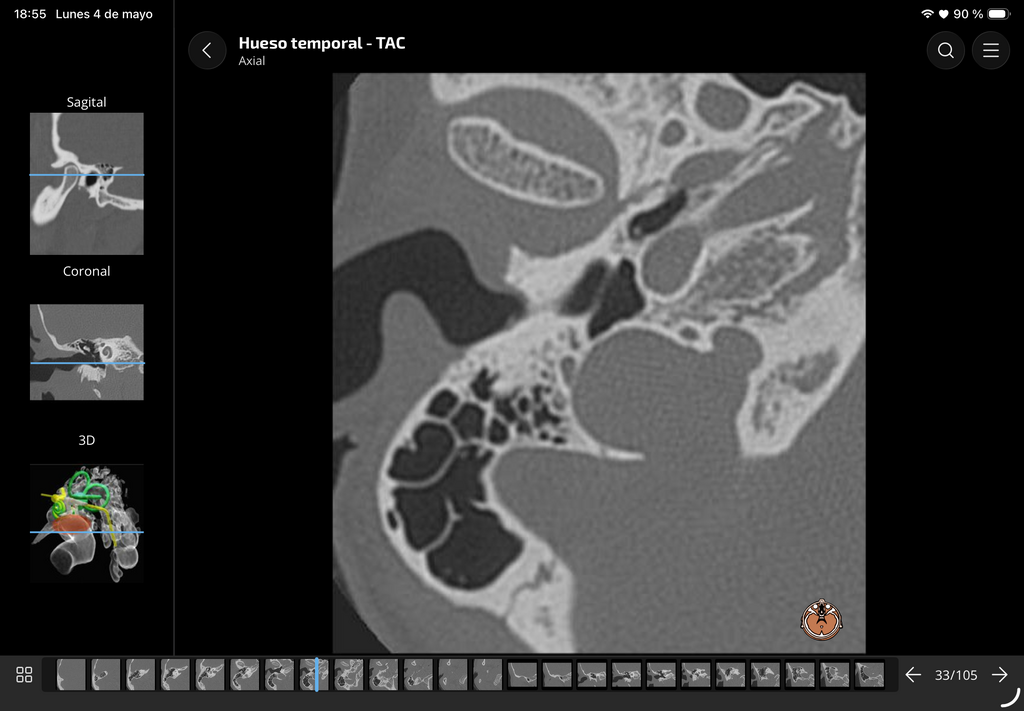Click the Coronal label in sidebar
Image resolution: width=1024 pixels, height=711 pixels.
[x=86, y=271]
